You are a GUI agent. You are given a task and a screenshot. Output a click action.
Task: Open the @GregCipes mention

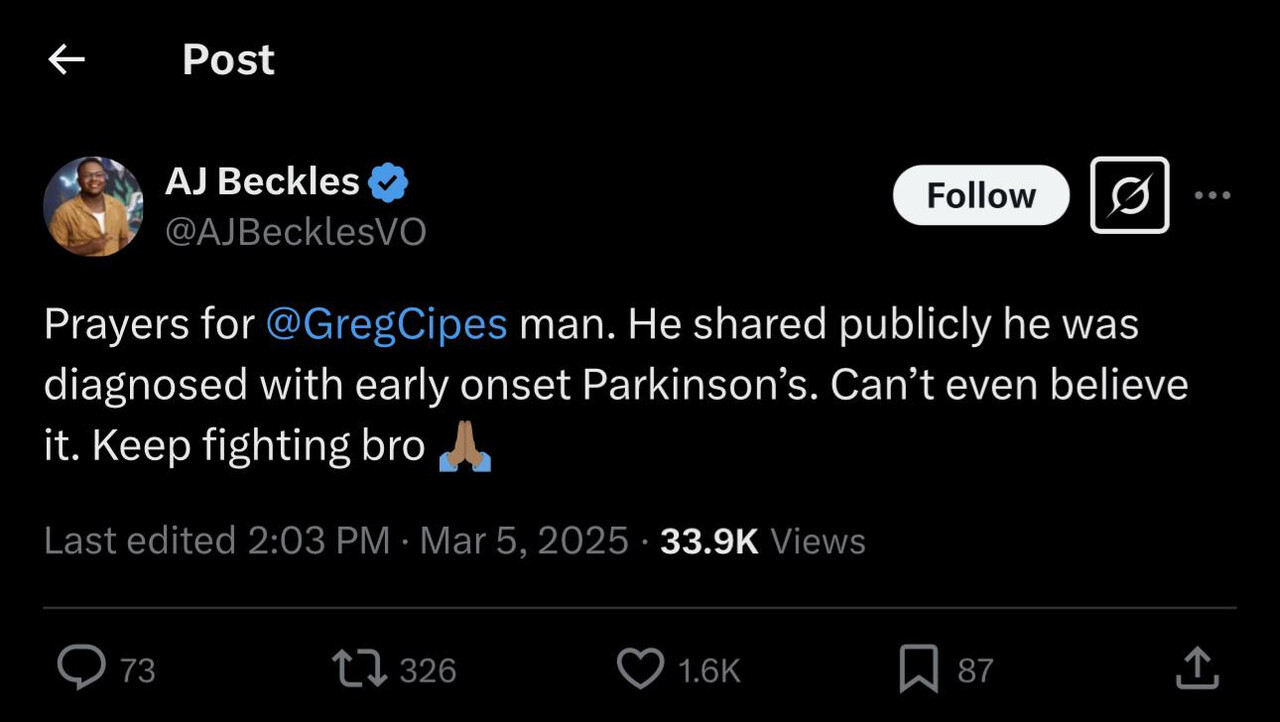386,325
